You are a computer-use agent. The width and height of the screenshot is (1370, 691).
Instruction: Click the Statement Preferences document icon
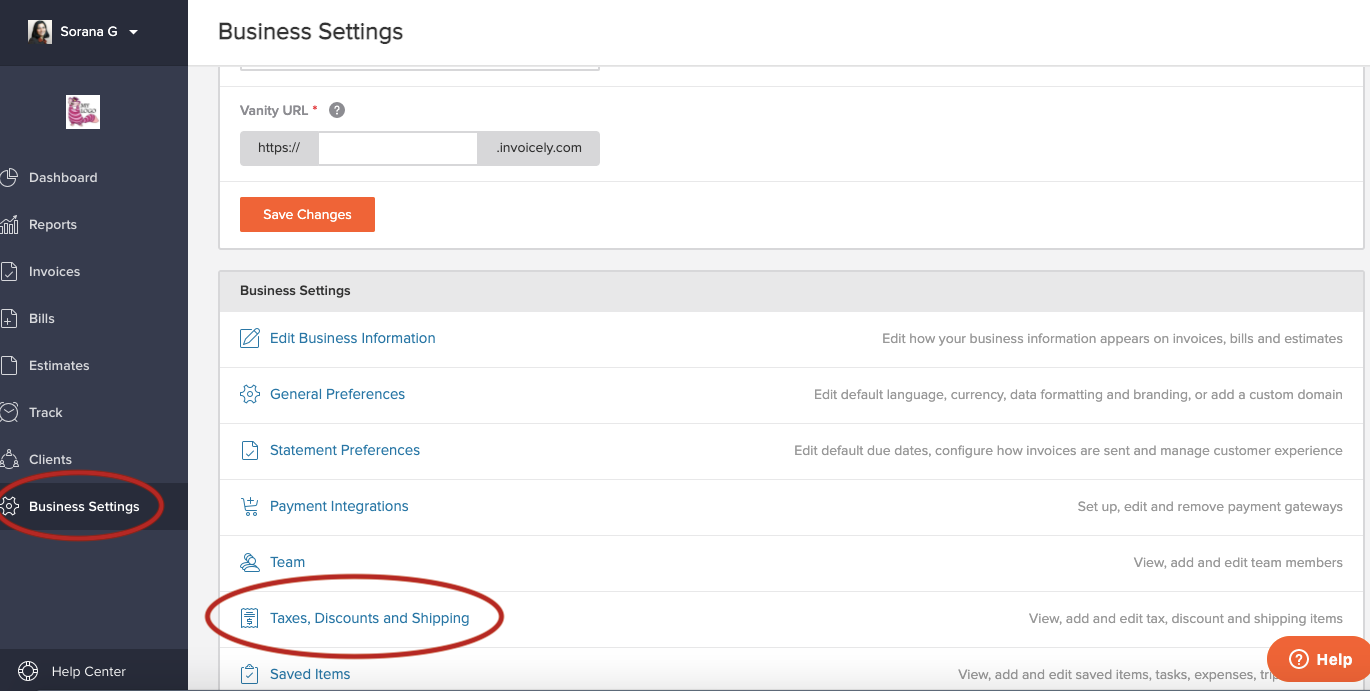click(x=250, y=450)
